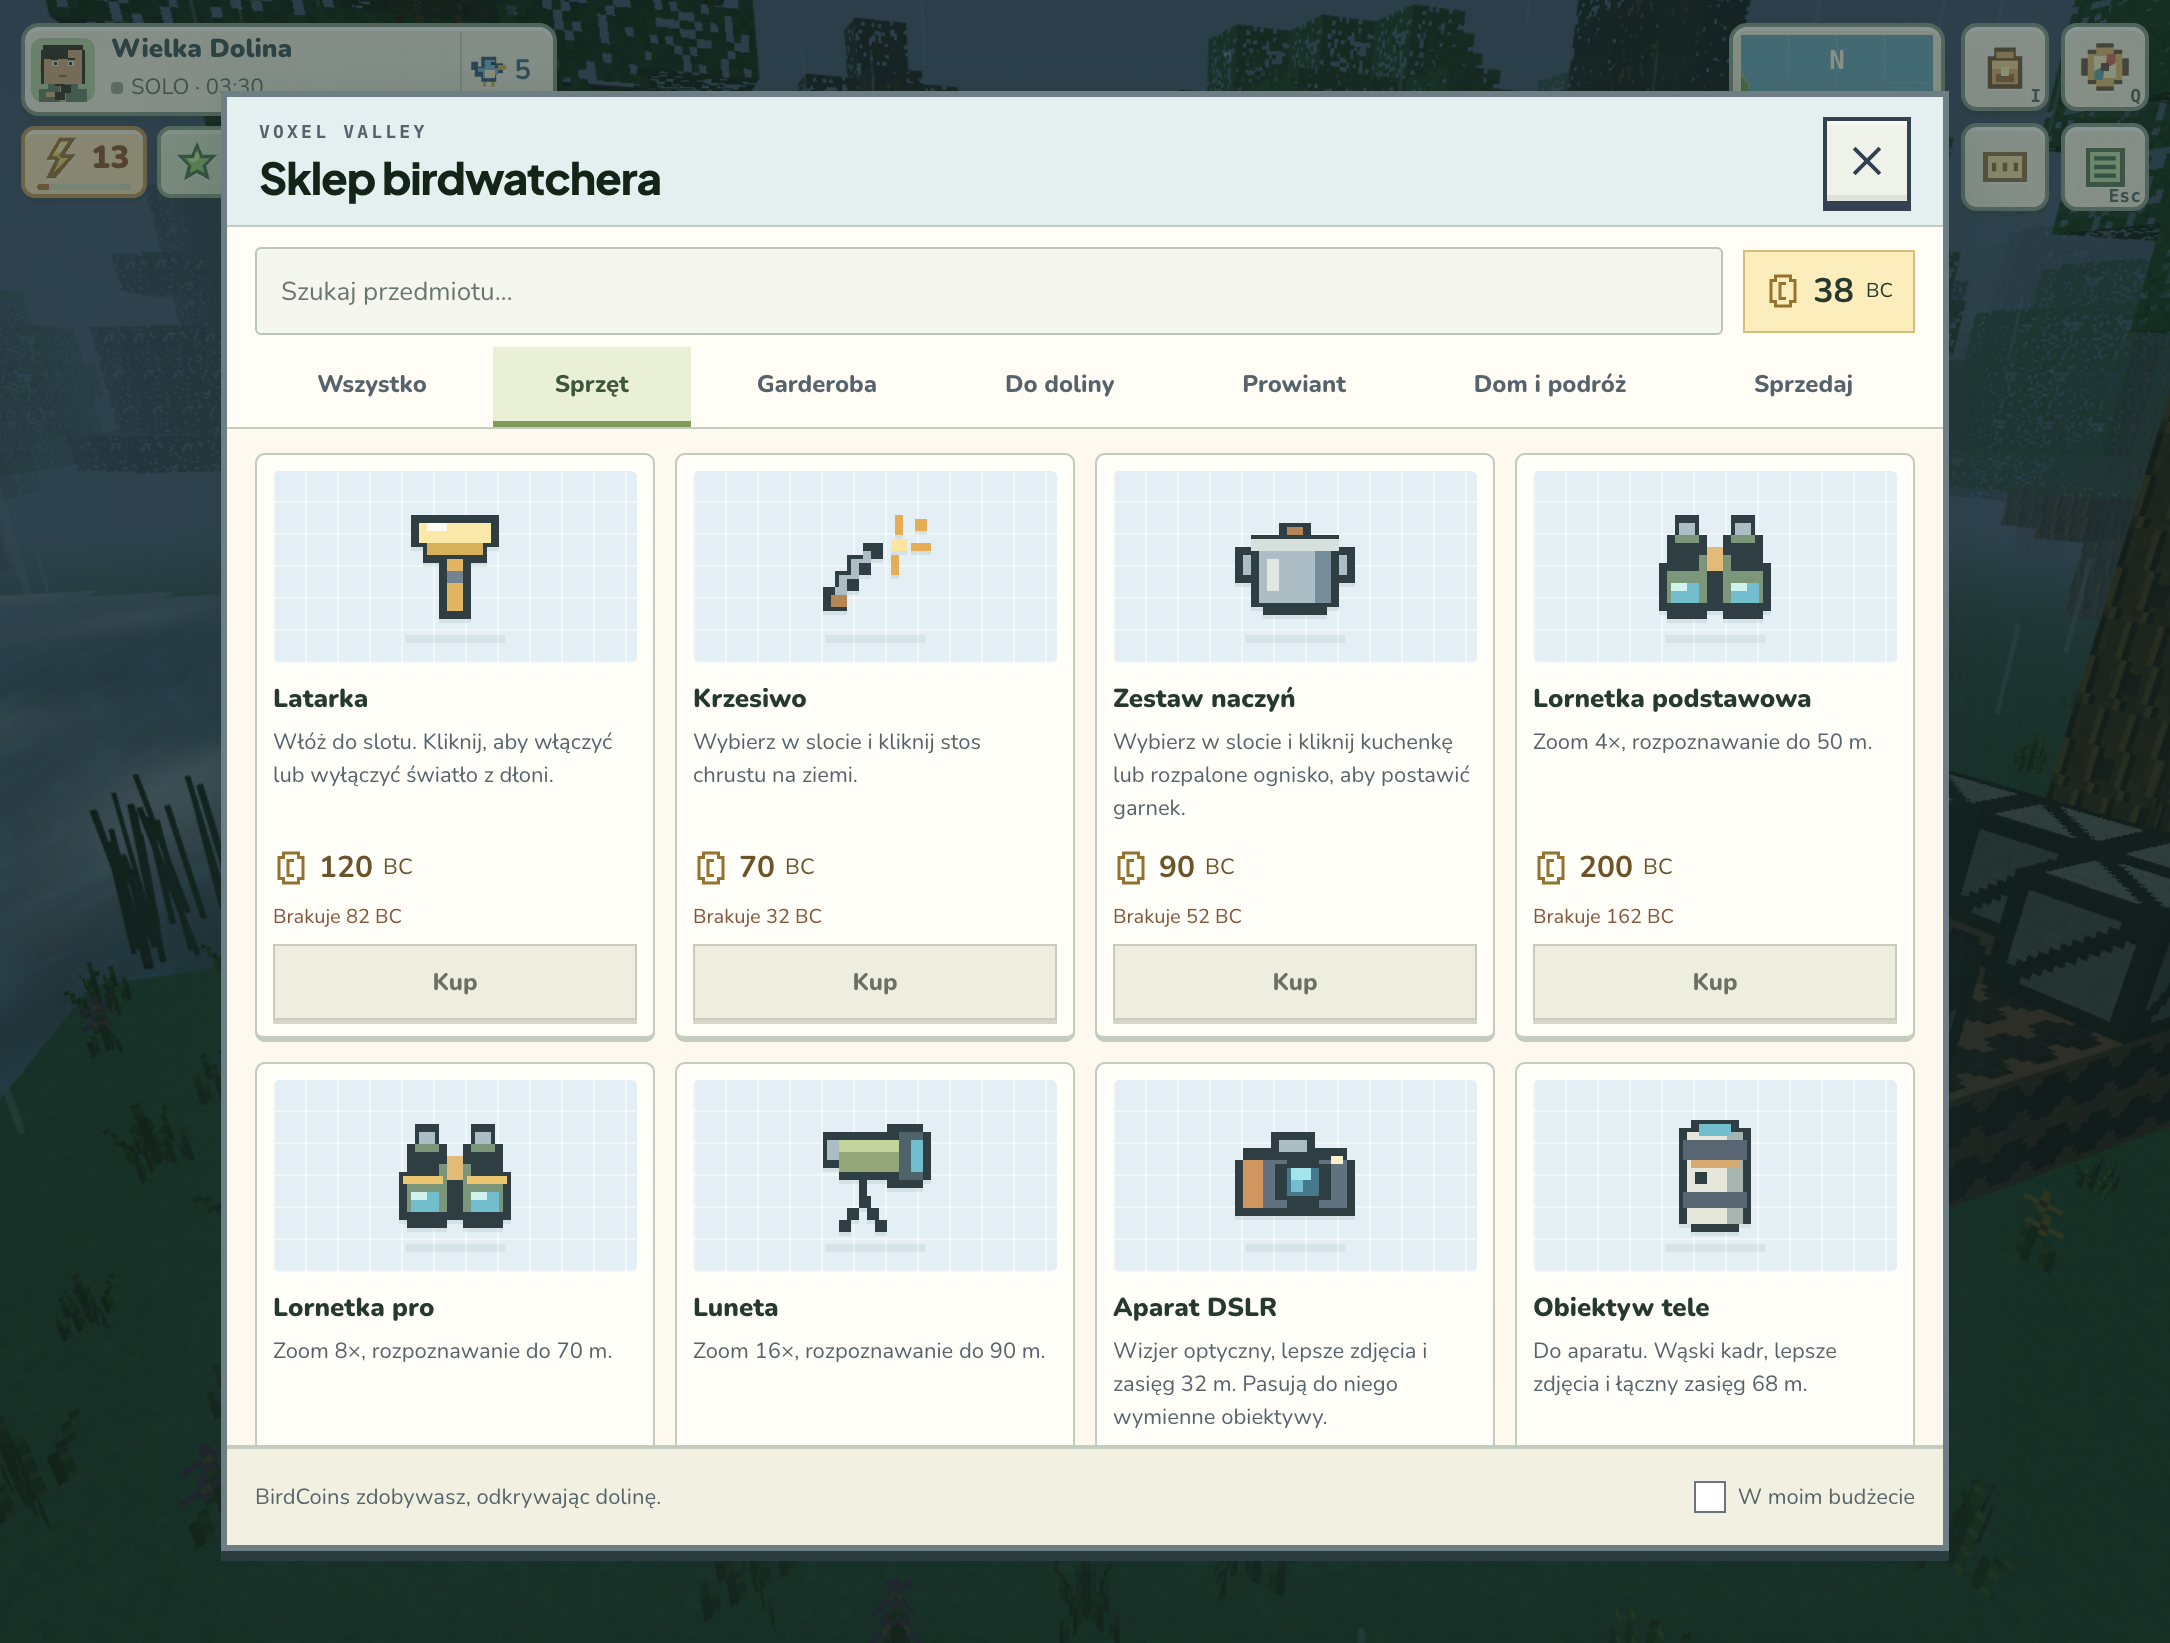Focus the Szukaj przedmiotu search field
This screenshot has width=2170, height=1643.
(x=988, y=291)
